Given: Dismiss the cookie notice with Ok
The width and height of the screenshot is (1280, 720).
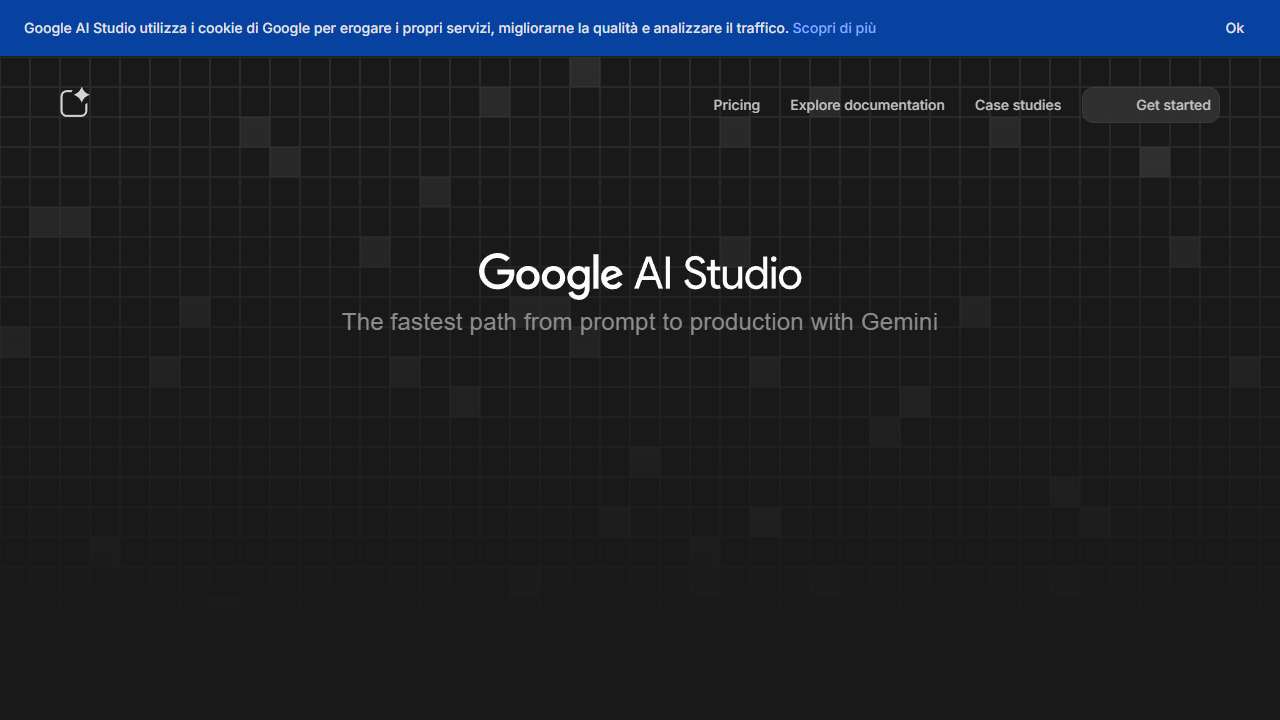Looking at the screenshot, I should click(1234, 28).
